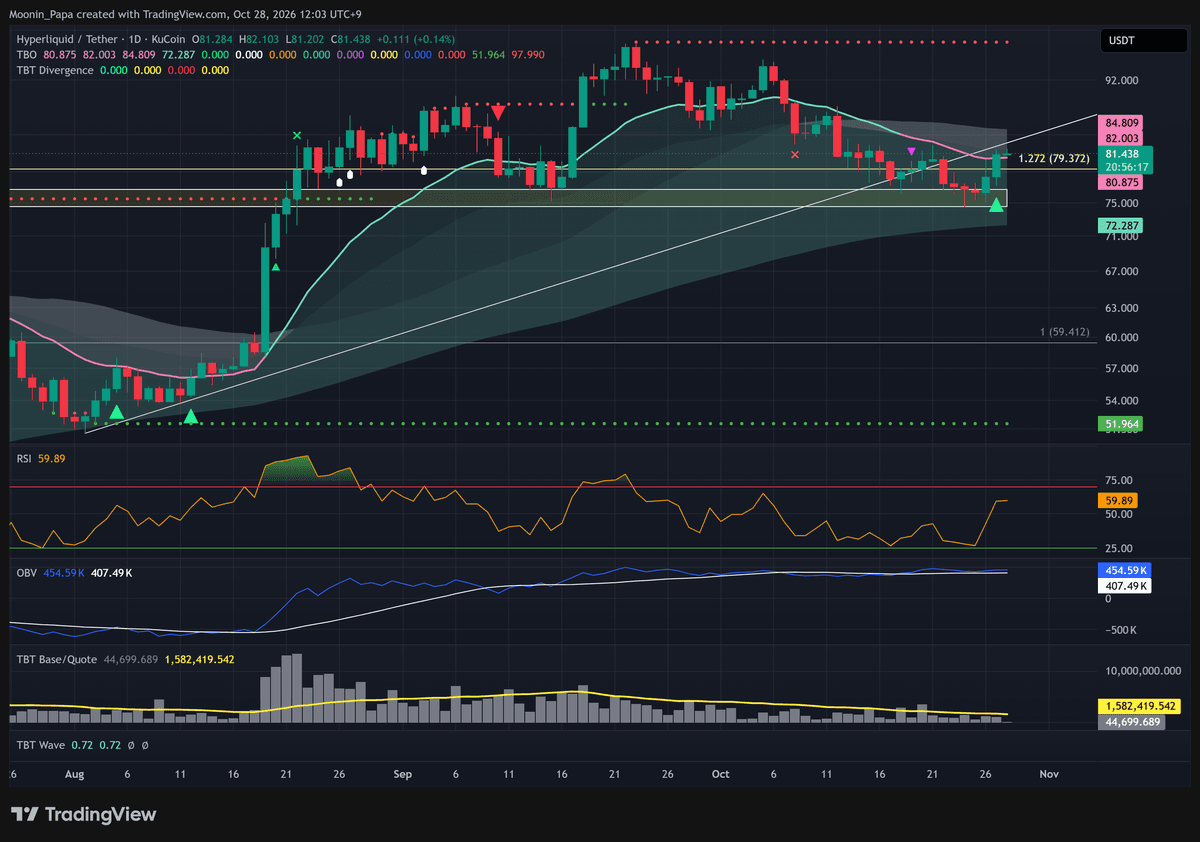Click the Aug label on the time axis
The width and height of the screenshot is (1200, 842).
click(75, 774)
